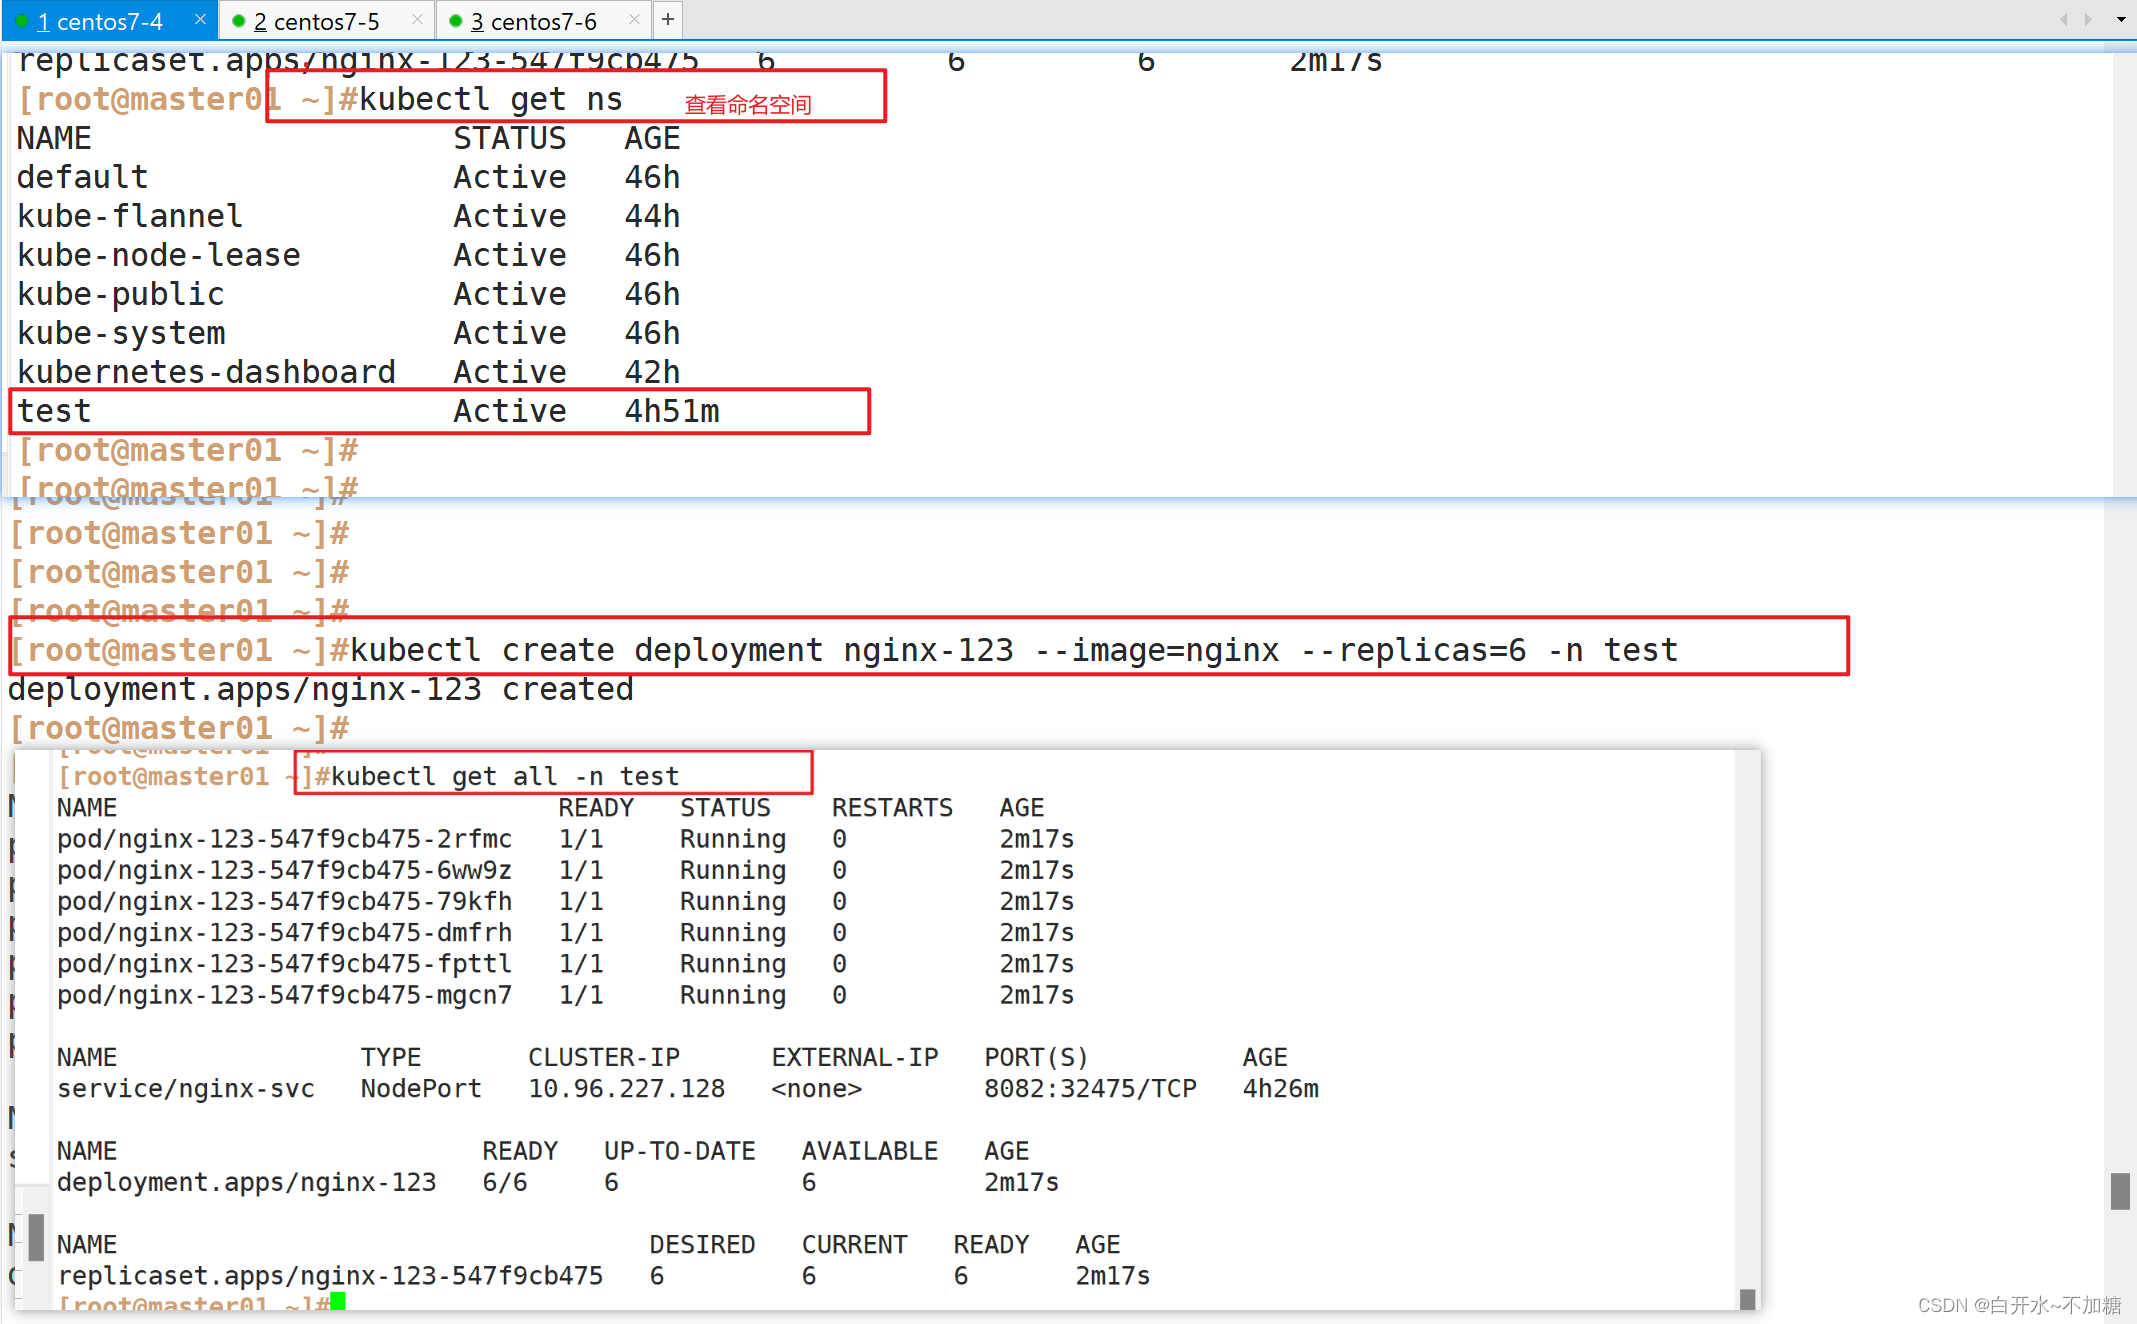This screenshot has width=2137, height=1324.
Task: Click the 'kube-public' namespace name
Action: point(121,294)
